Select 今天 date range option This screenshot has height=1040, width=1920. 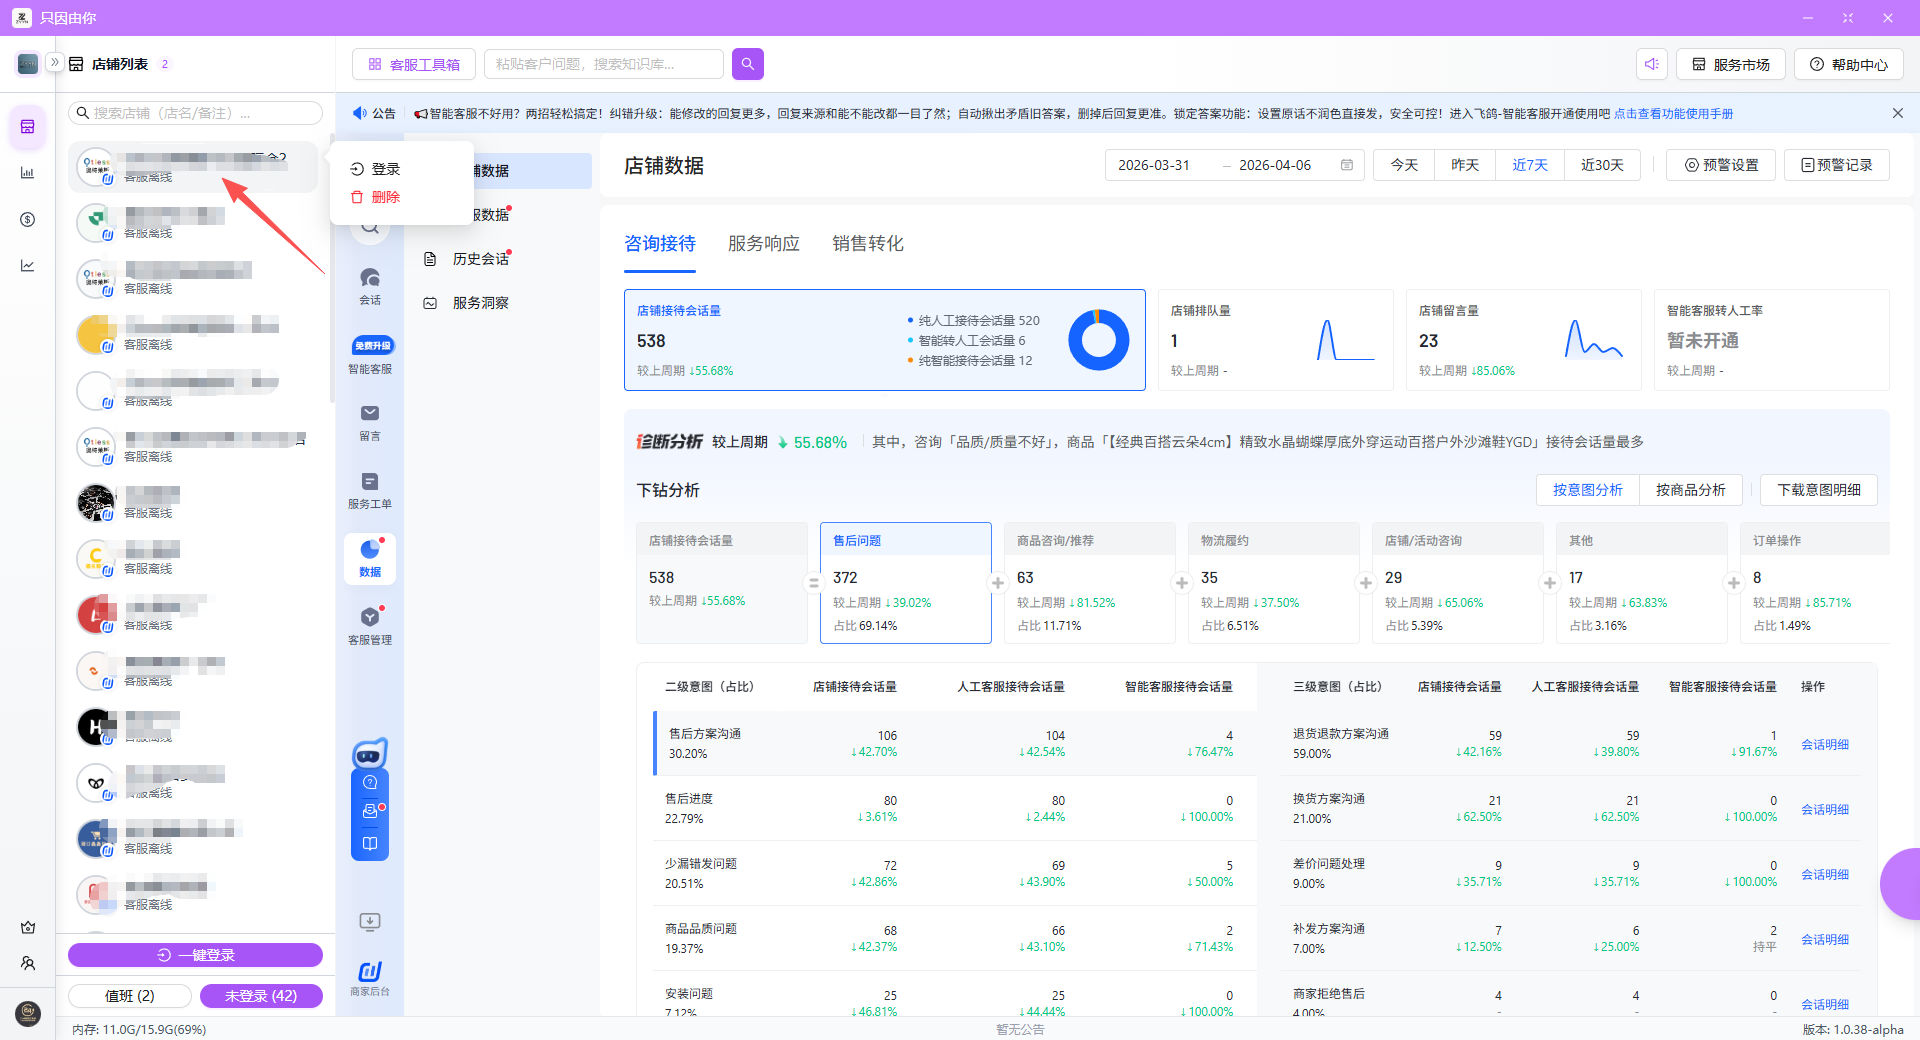[1404, 165]
